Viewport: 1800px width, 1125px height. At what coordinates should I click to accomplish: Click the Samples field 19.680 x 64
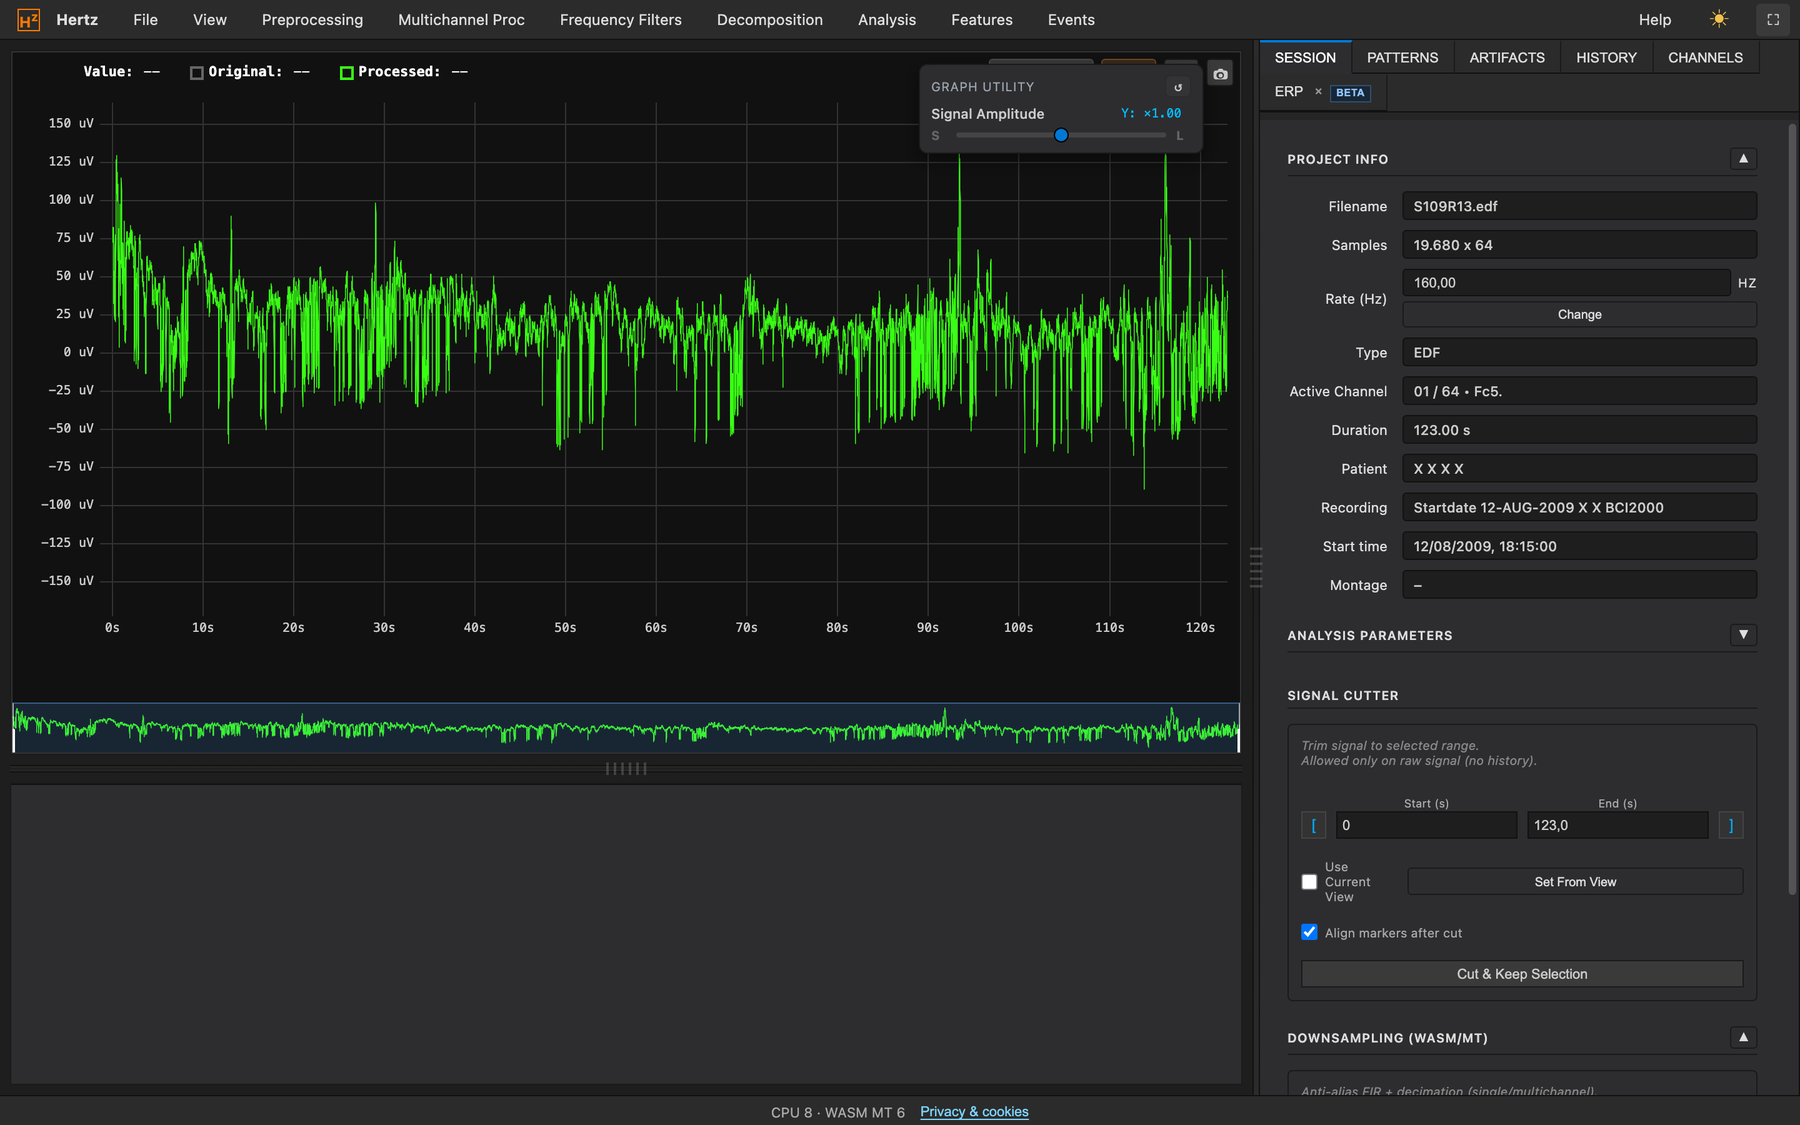pos(1579,245)
